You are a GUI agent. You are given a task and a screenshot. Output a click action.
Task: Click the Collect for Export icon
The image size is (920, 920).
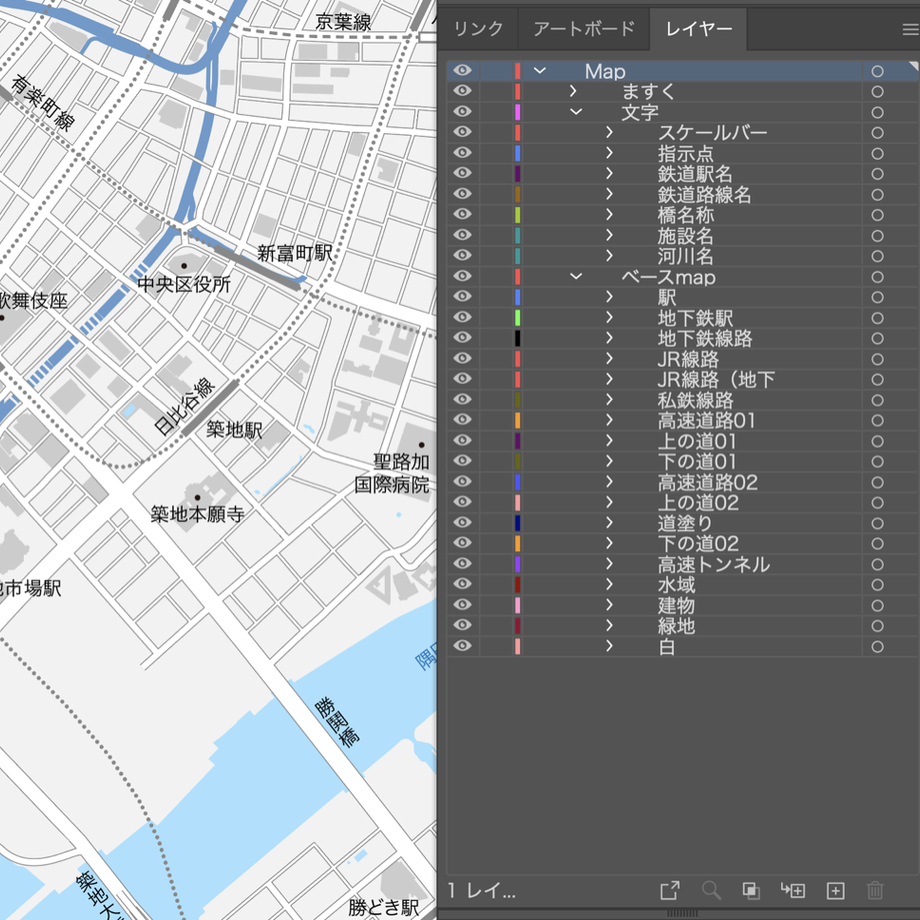pyautogui.click(x=669, y=890)
